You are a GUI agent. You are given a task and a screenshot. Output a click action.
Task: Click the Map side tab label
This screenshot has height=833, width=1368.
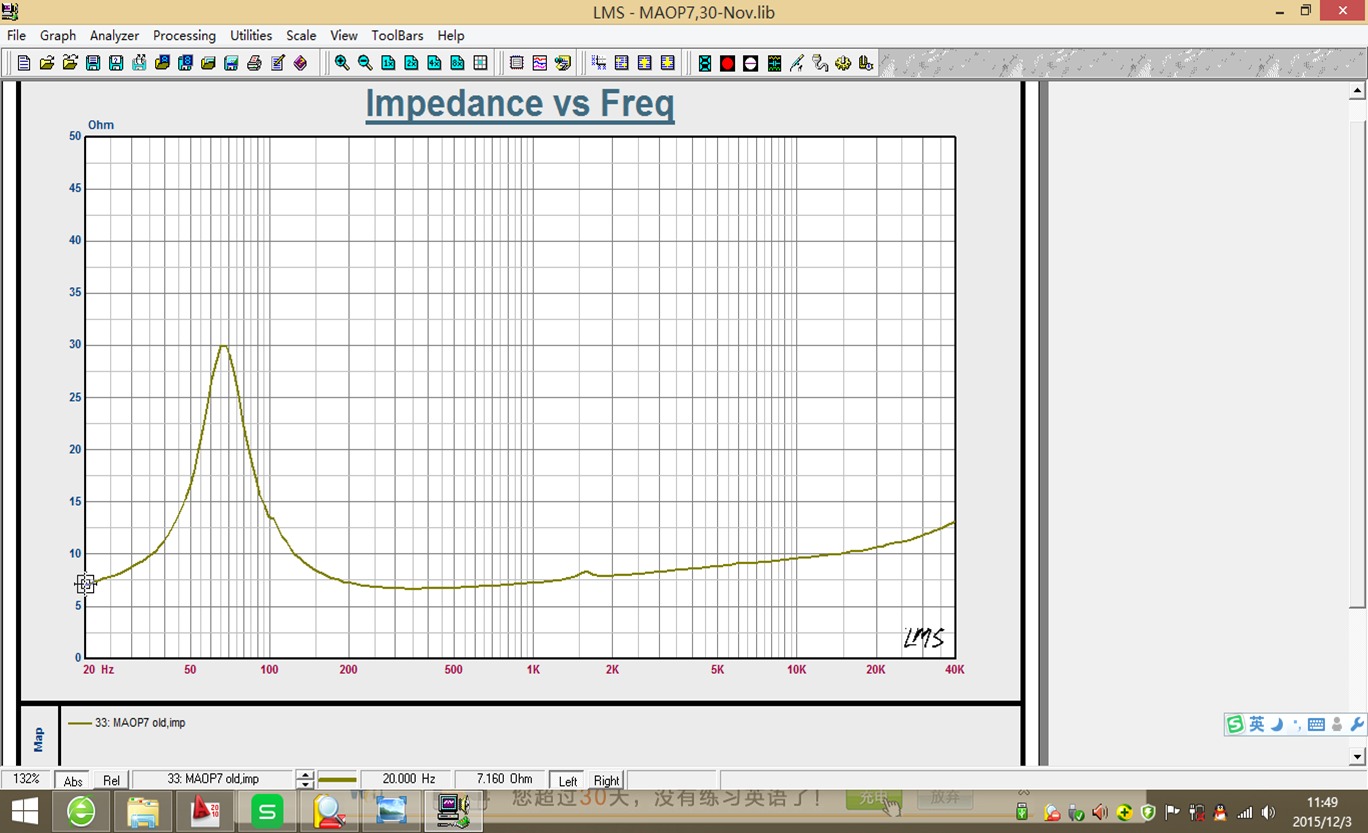point(39,739)
